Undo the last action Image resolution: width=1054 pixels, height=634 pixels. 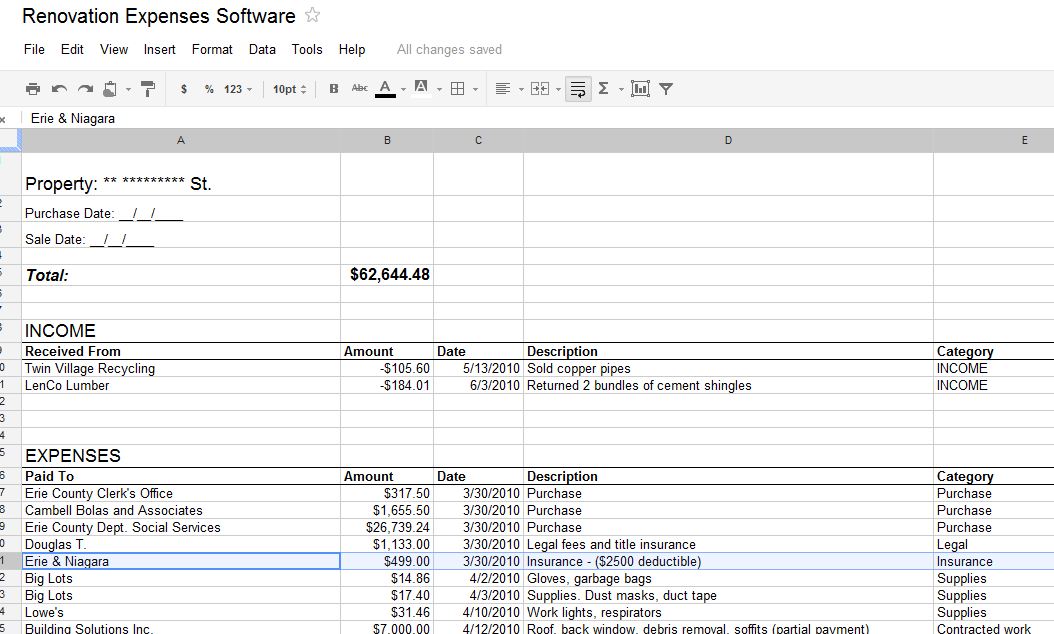tap(59, 89)
